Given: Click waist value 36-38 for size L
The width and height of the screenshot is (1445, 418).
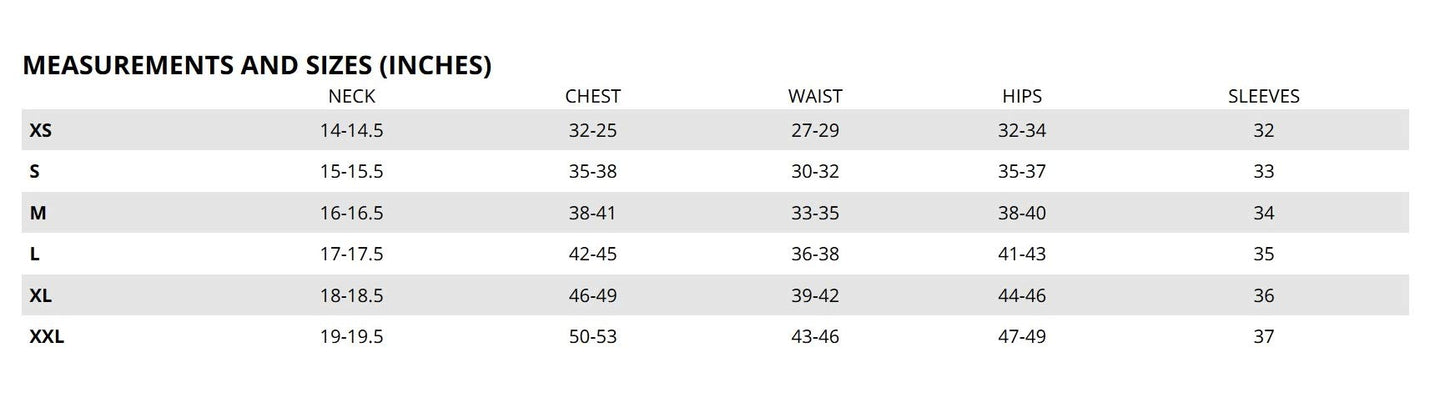Looking at the screenshot, I should [x=815, y=254].
